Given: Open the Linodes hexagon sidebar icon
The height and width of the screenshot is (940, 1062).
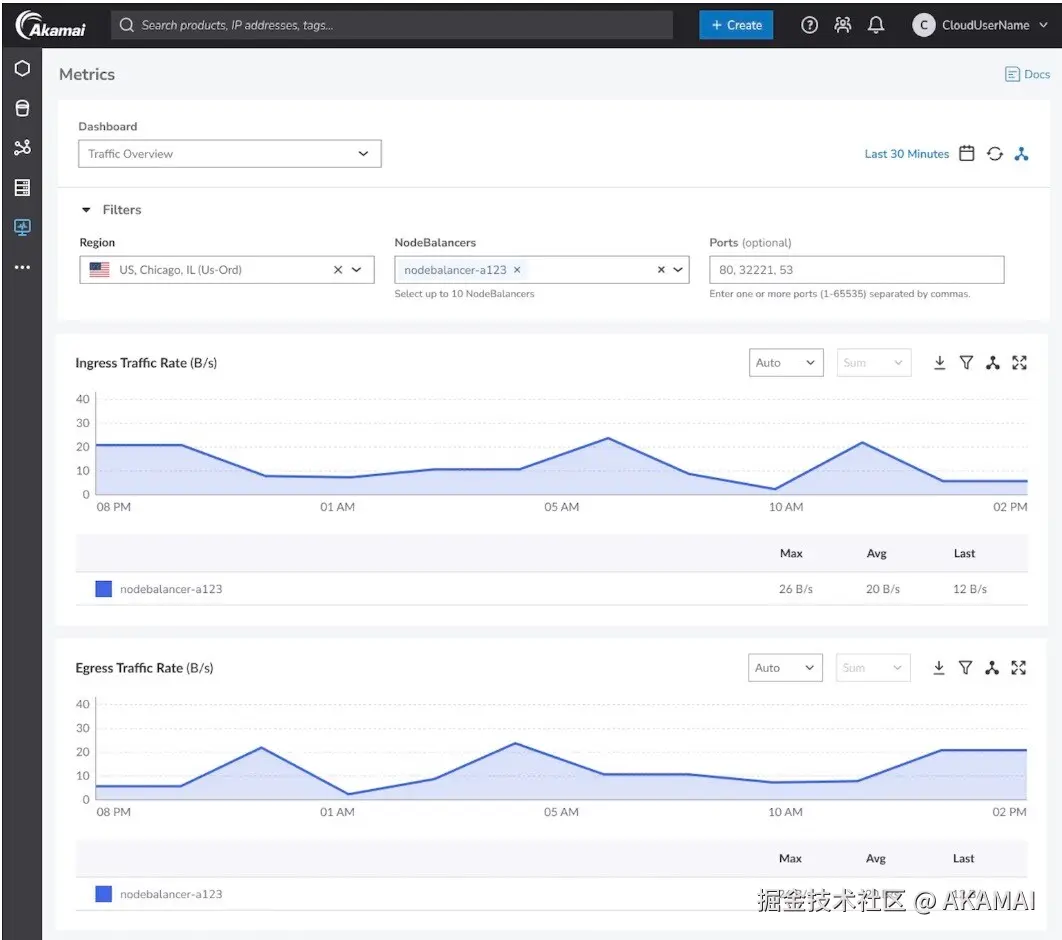Looking at the screenshot, I should (x=22, y=68).
